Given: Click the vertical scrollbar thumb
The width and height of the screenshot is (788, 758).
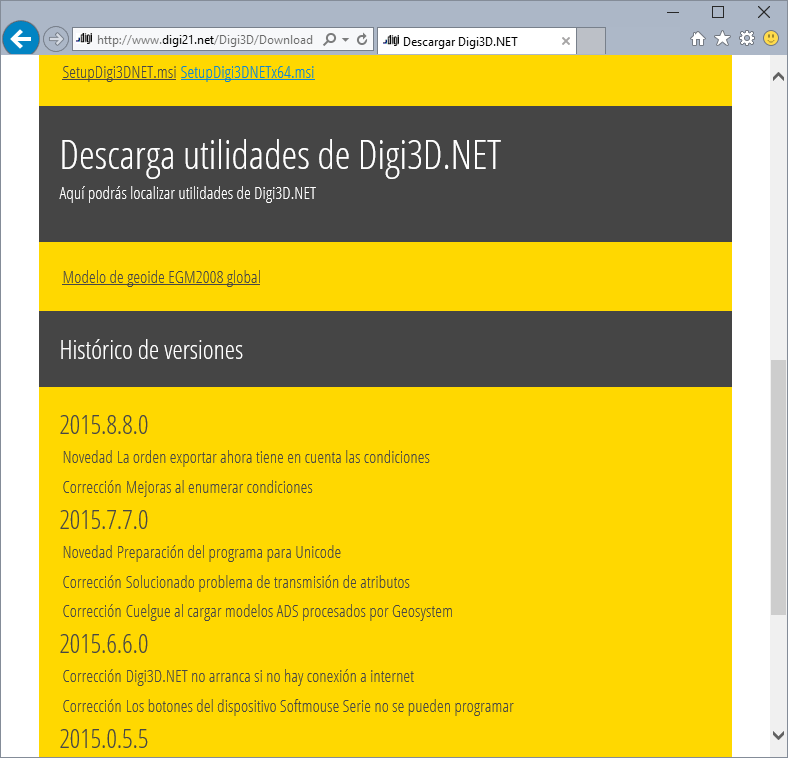Looking at the screenshot, I should (x=778, y=485).
